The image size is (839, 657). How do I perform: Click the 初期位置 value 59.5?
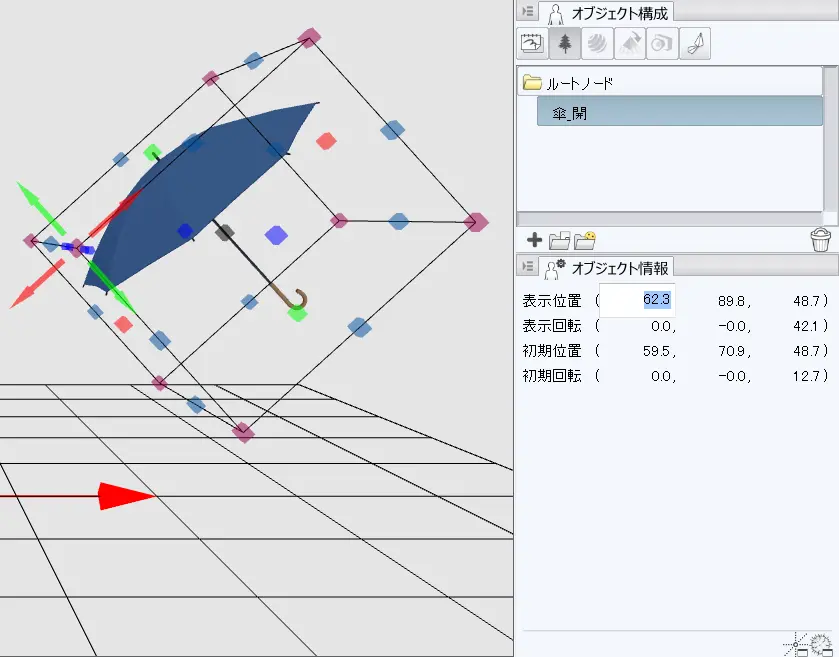tap(659, 351)
